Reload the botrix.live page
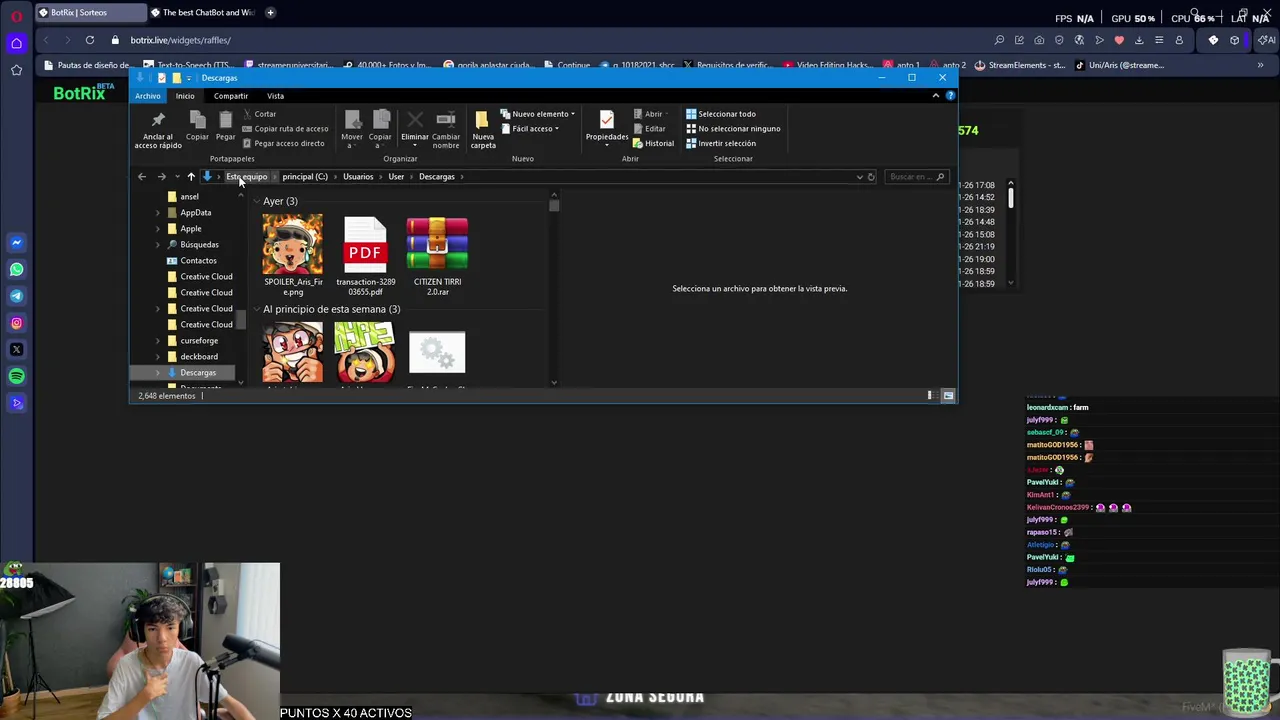 click(x=90, y=40)
